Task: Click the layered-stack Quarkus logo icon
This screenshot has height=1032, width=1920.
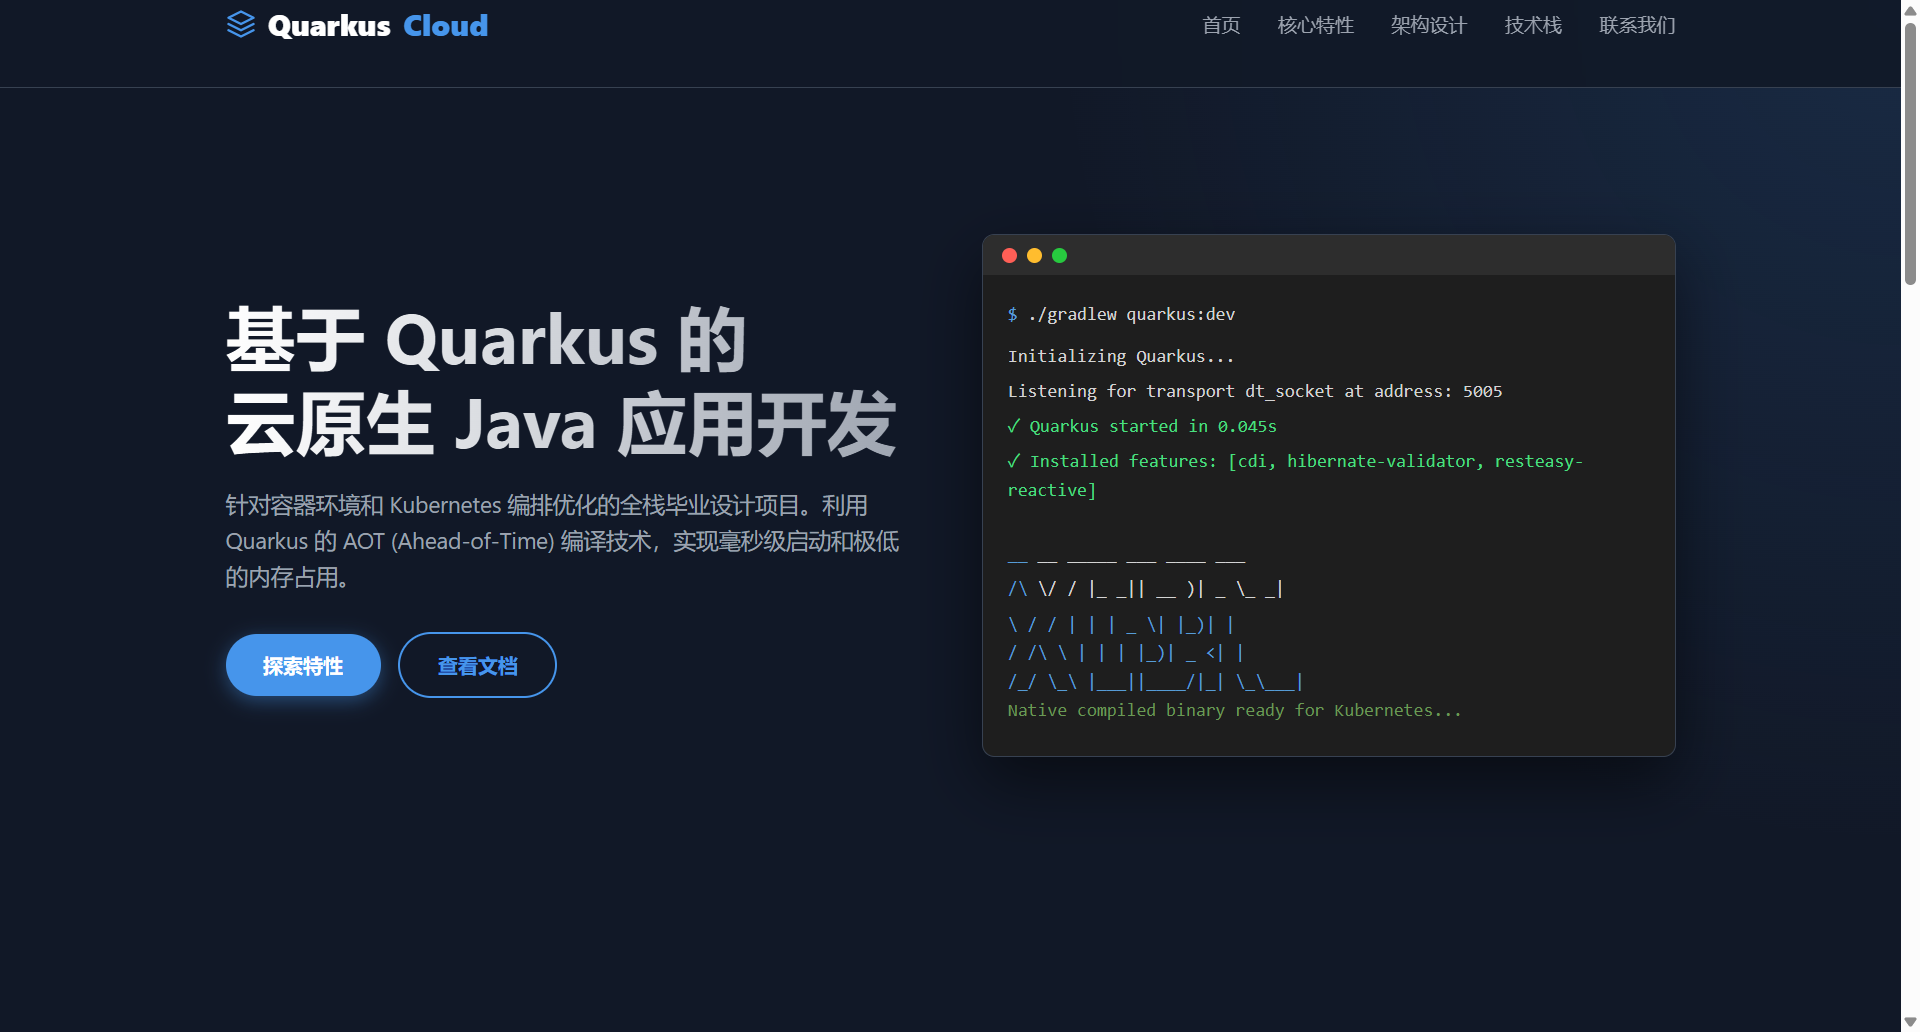Action: coord(241,24)
